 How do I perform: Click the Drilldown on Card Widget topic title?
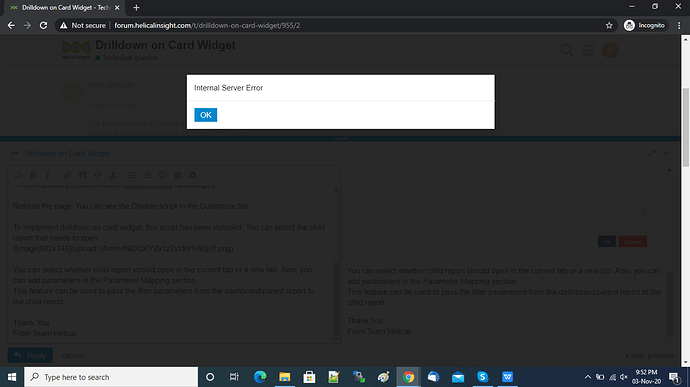click(165, 45)
